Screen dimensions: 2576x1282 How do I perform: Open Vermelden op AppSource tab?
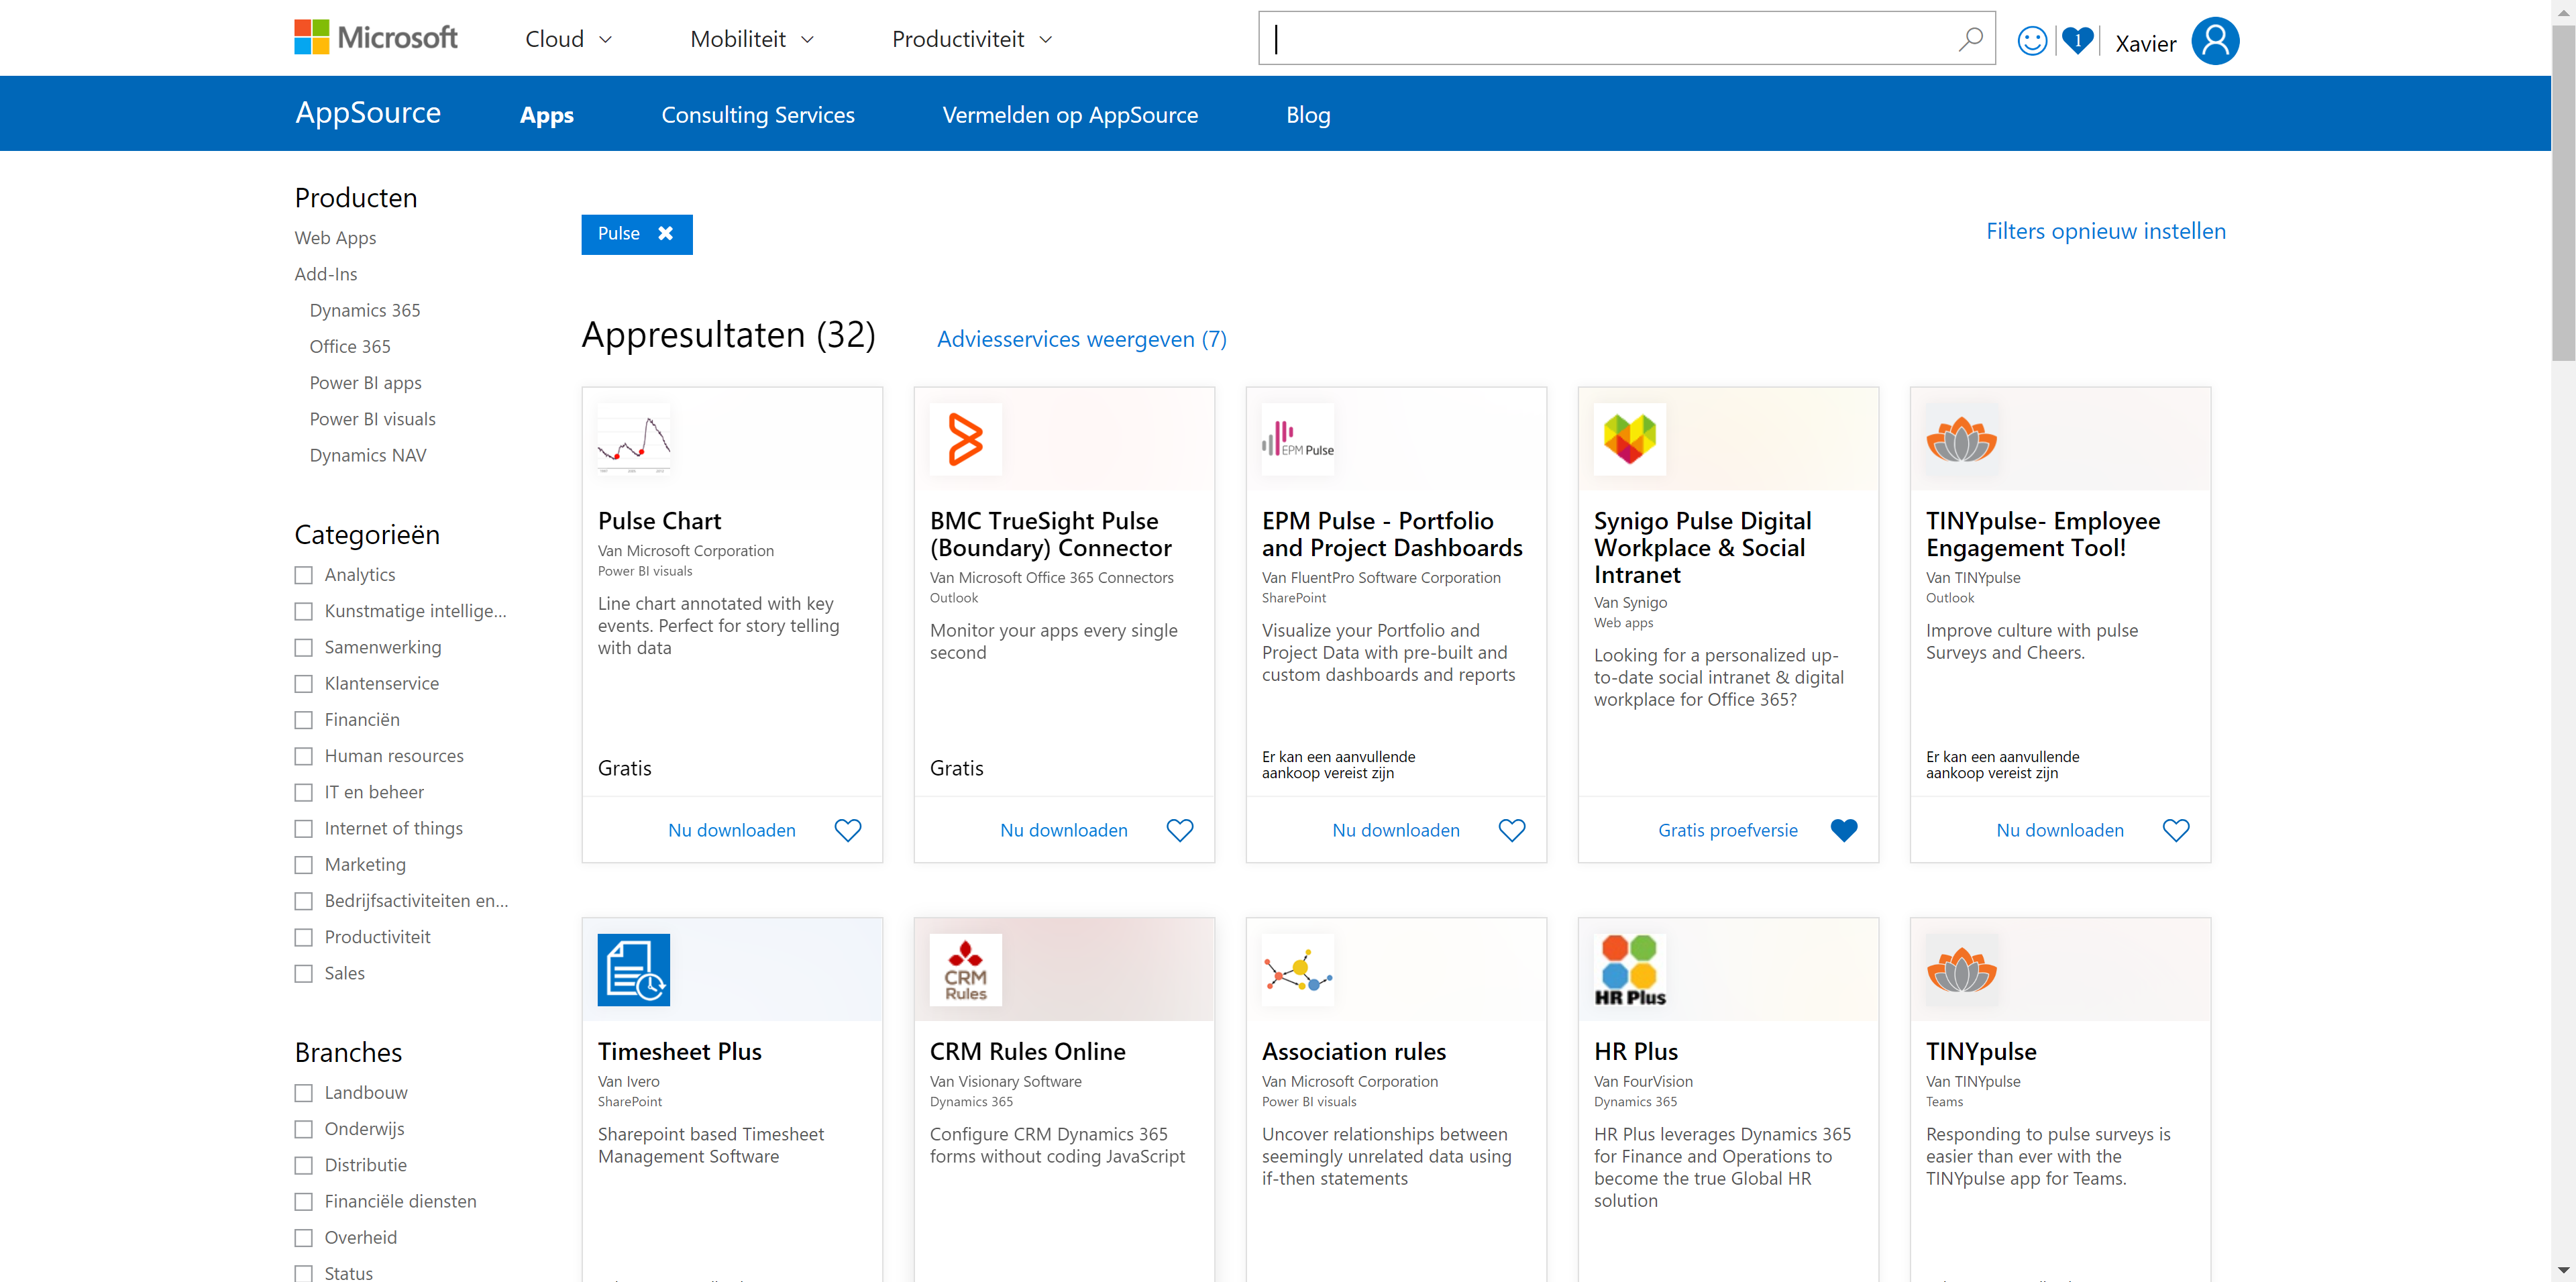pyautogui.click(x=1070, y=115)
